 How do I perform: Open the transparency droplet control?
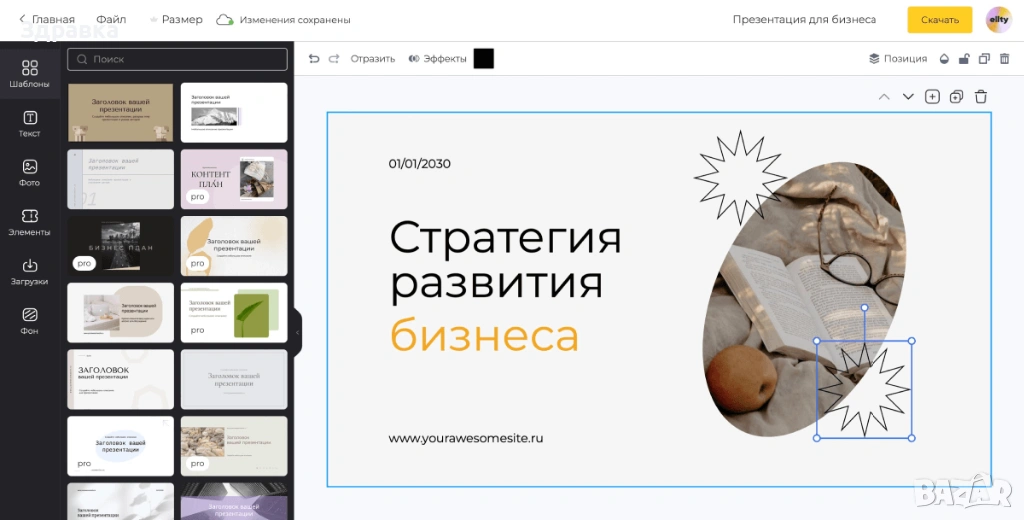942,59
